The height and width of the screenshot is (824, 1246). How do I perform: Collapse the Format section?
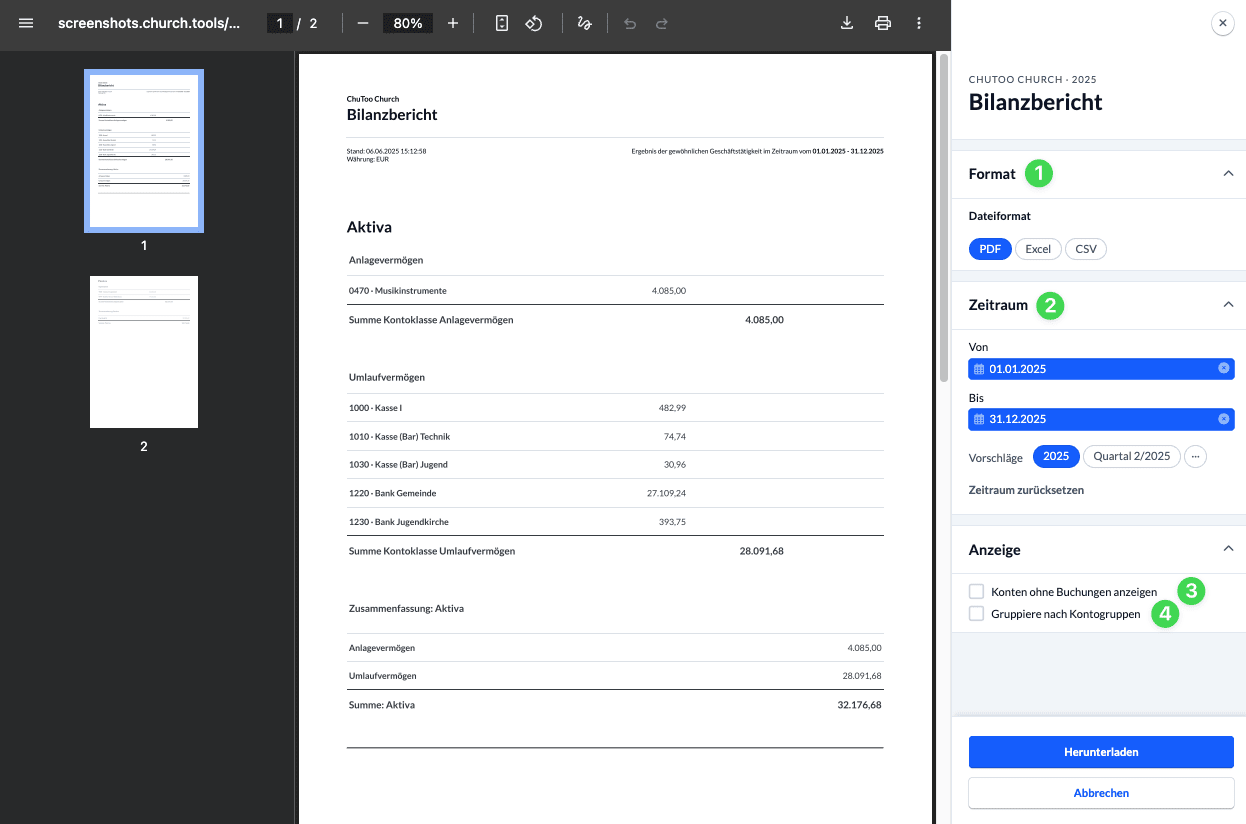(1228, 174)
